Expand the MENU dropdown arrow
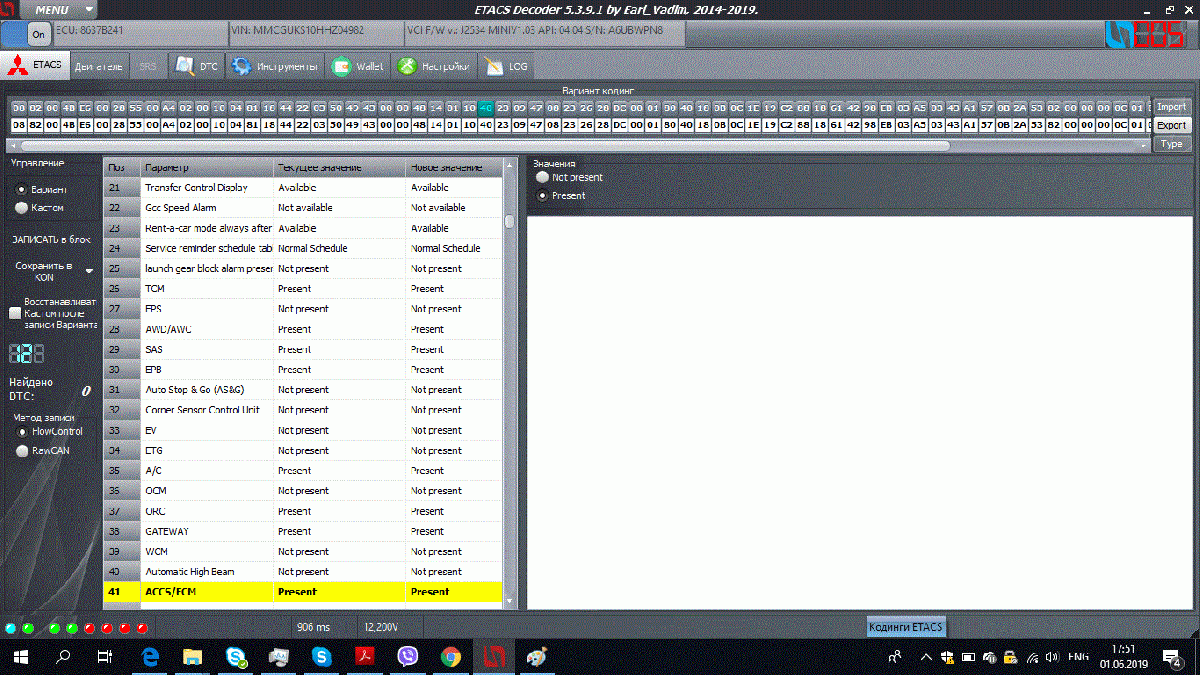 [87, 9]
